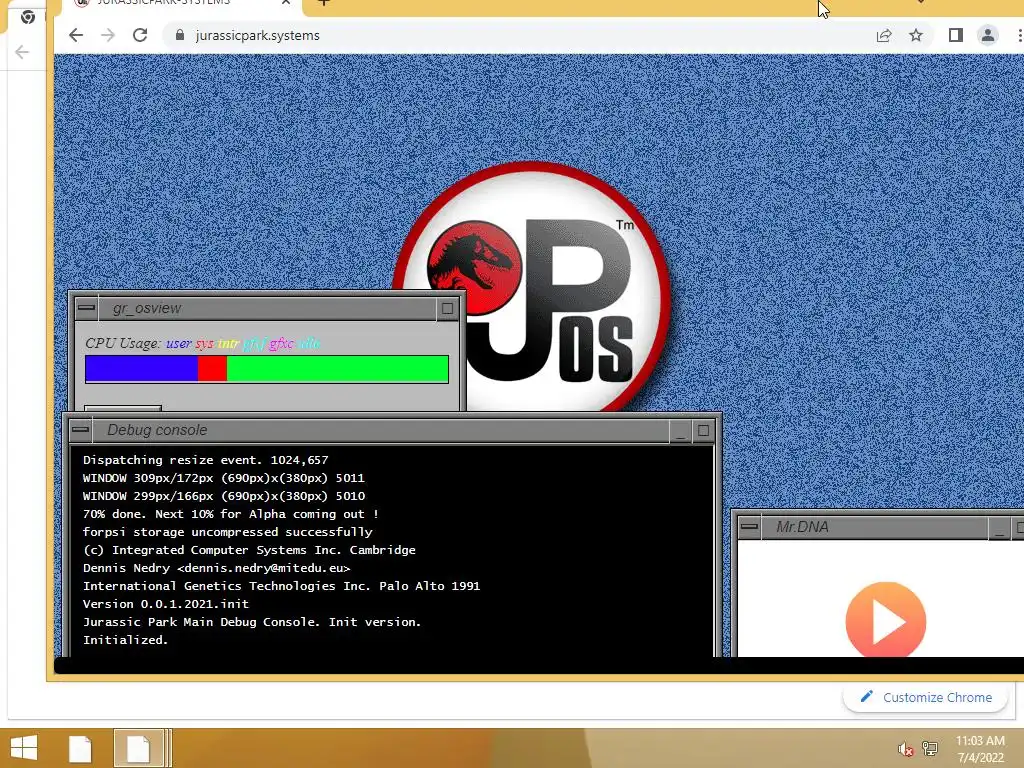This screenshot has width=1024, height=768.
Task: Go back in the background Chrome window
Action: click(22, 52)
